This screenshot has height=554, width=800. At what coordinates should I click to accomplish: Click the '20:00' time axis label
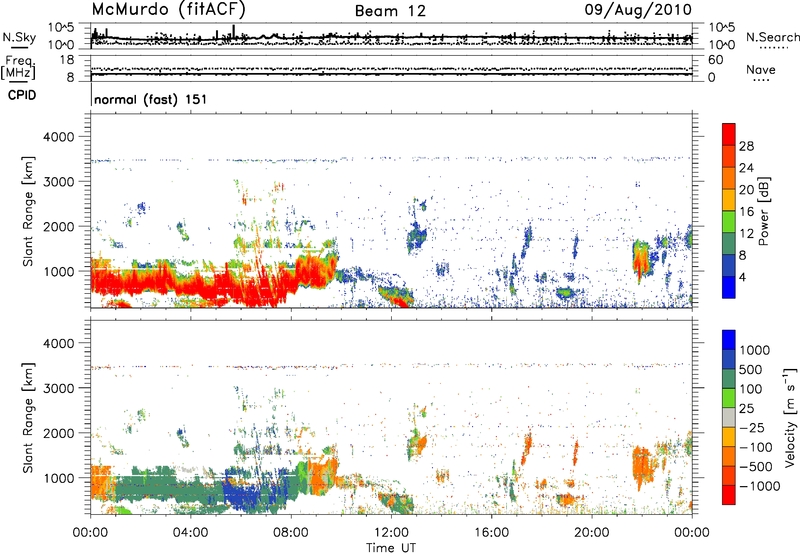(x=592, y=533)
